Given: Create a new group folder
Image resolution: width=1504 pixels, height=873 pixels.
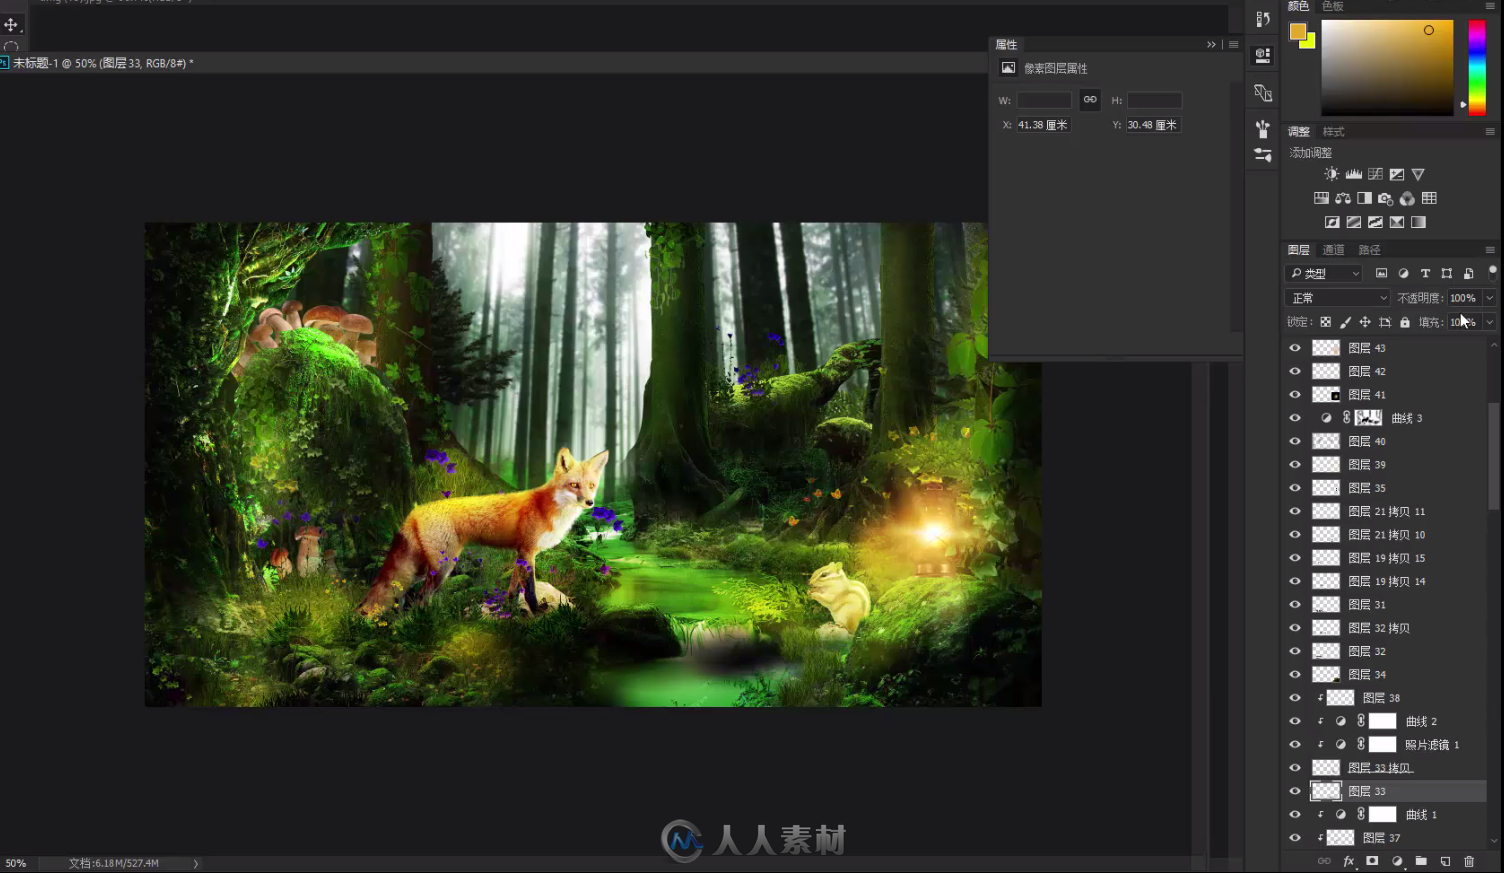Looking at the screenshot, I should point(1421,861).
